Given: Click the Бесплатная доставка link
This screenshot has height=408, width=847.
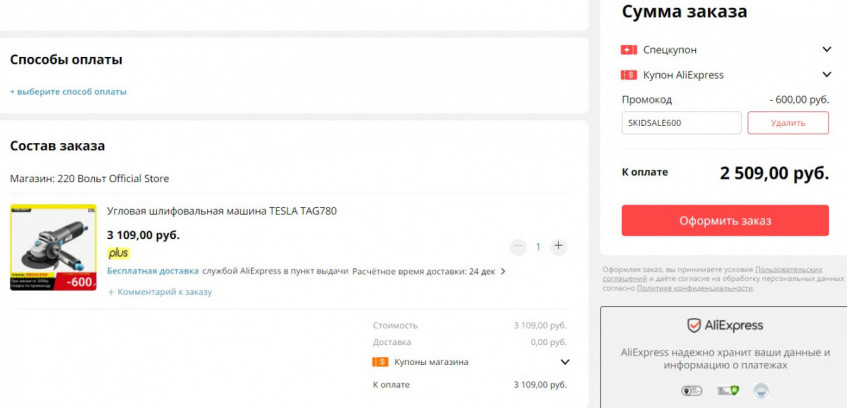Looking at the screenshot, I should [x=152, y=271].
